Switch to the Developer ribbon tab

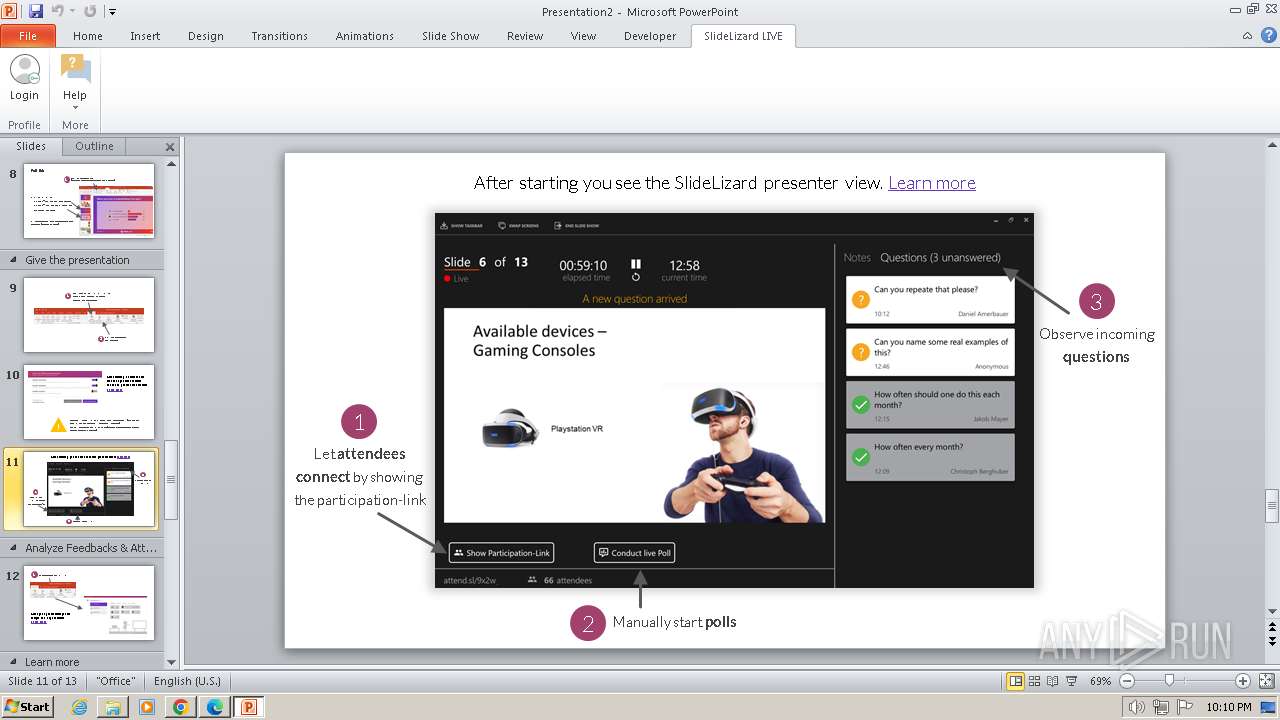(650, 36)
